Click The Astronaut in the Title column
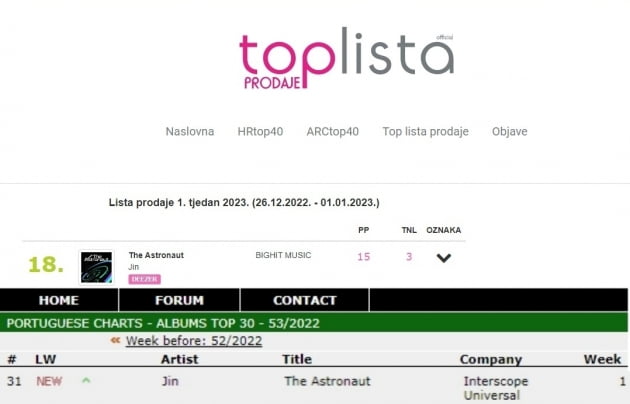 pos(327,381)
